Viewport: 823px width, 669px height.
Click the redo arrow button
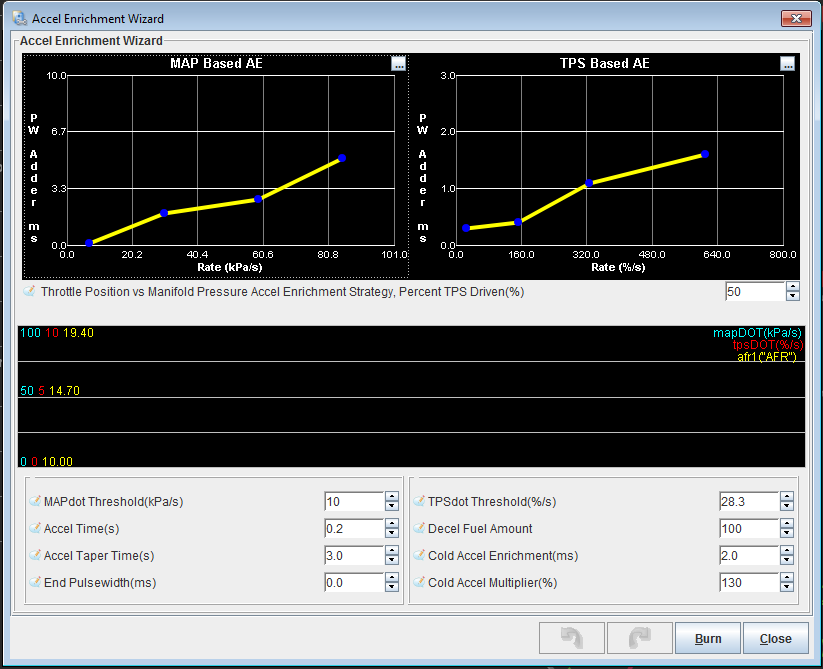coord(637,638)
